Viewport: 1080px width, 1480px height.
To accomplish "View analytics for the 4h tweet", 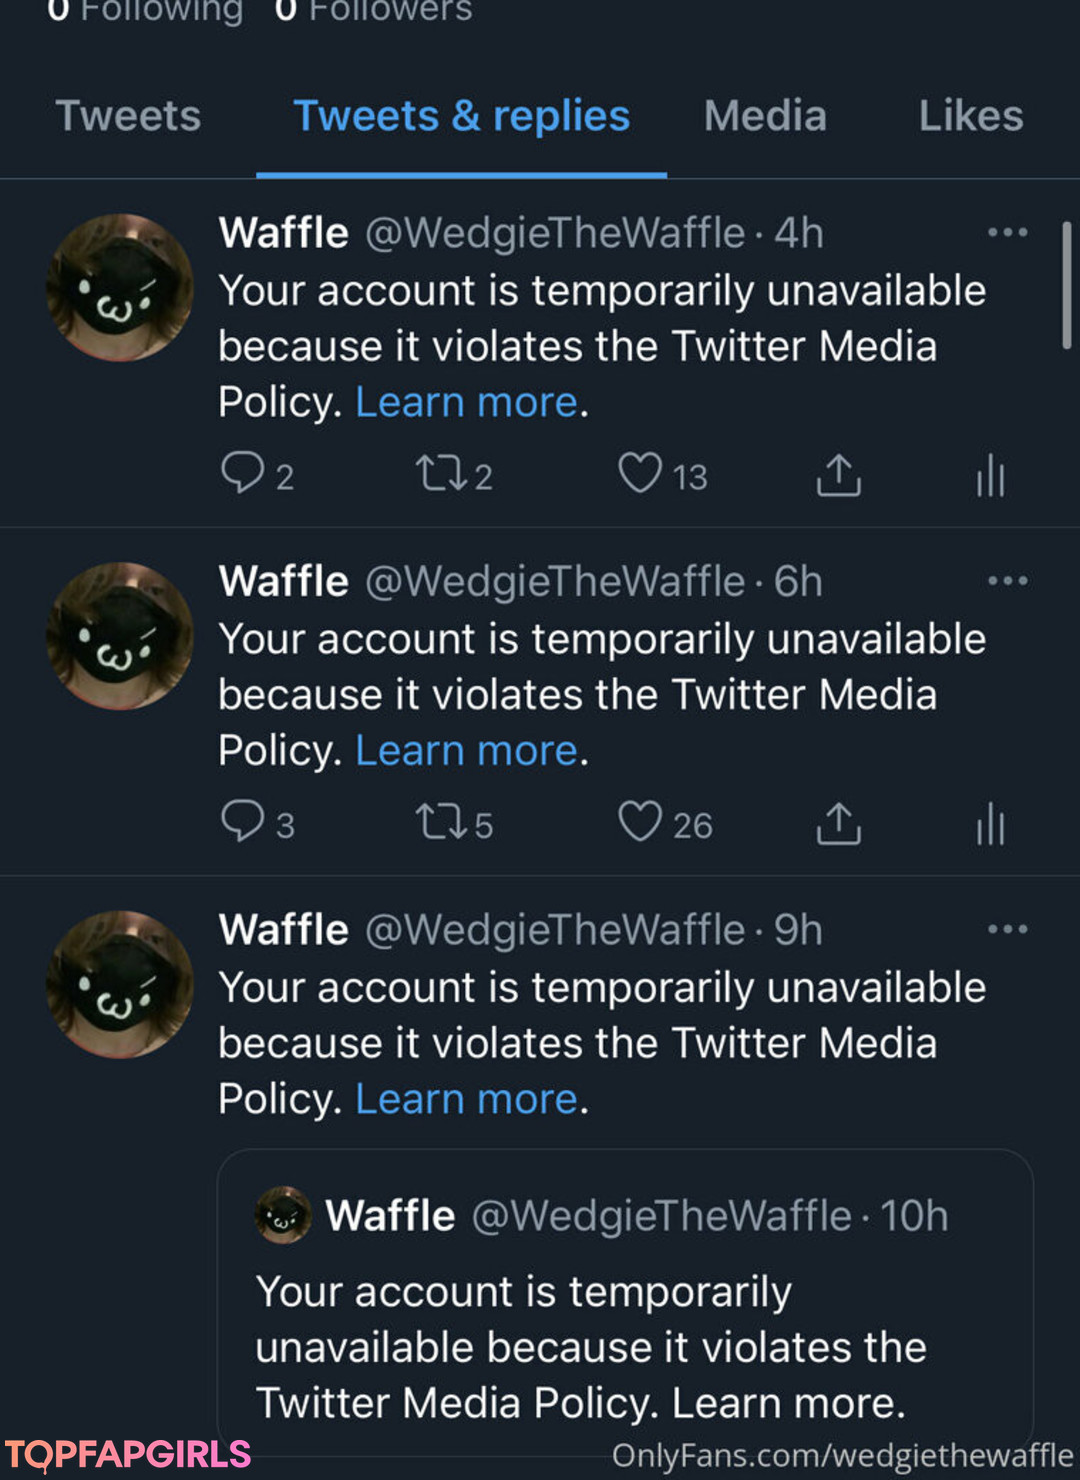I will tap(990, 475).
